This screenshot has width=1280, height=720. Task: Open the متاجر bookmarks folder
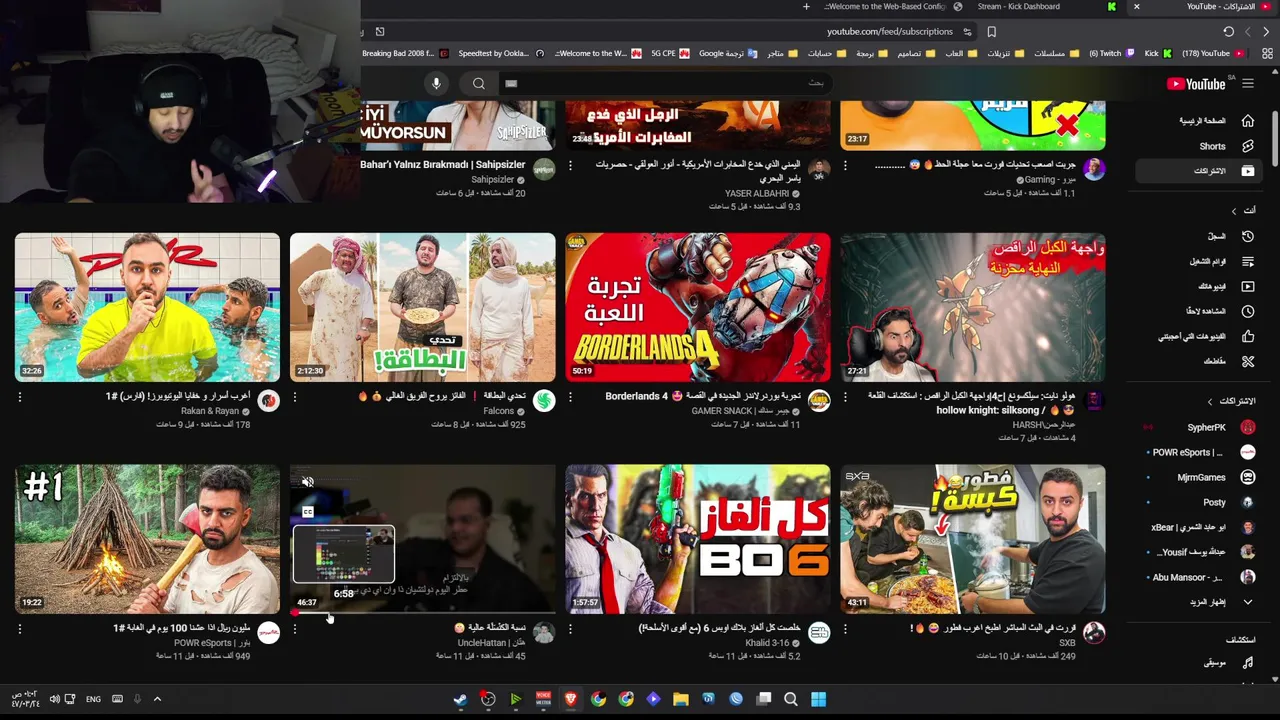(x=782, y=53)
